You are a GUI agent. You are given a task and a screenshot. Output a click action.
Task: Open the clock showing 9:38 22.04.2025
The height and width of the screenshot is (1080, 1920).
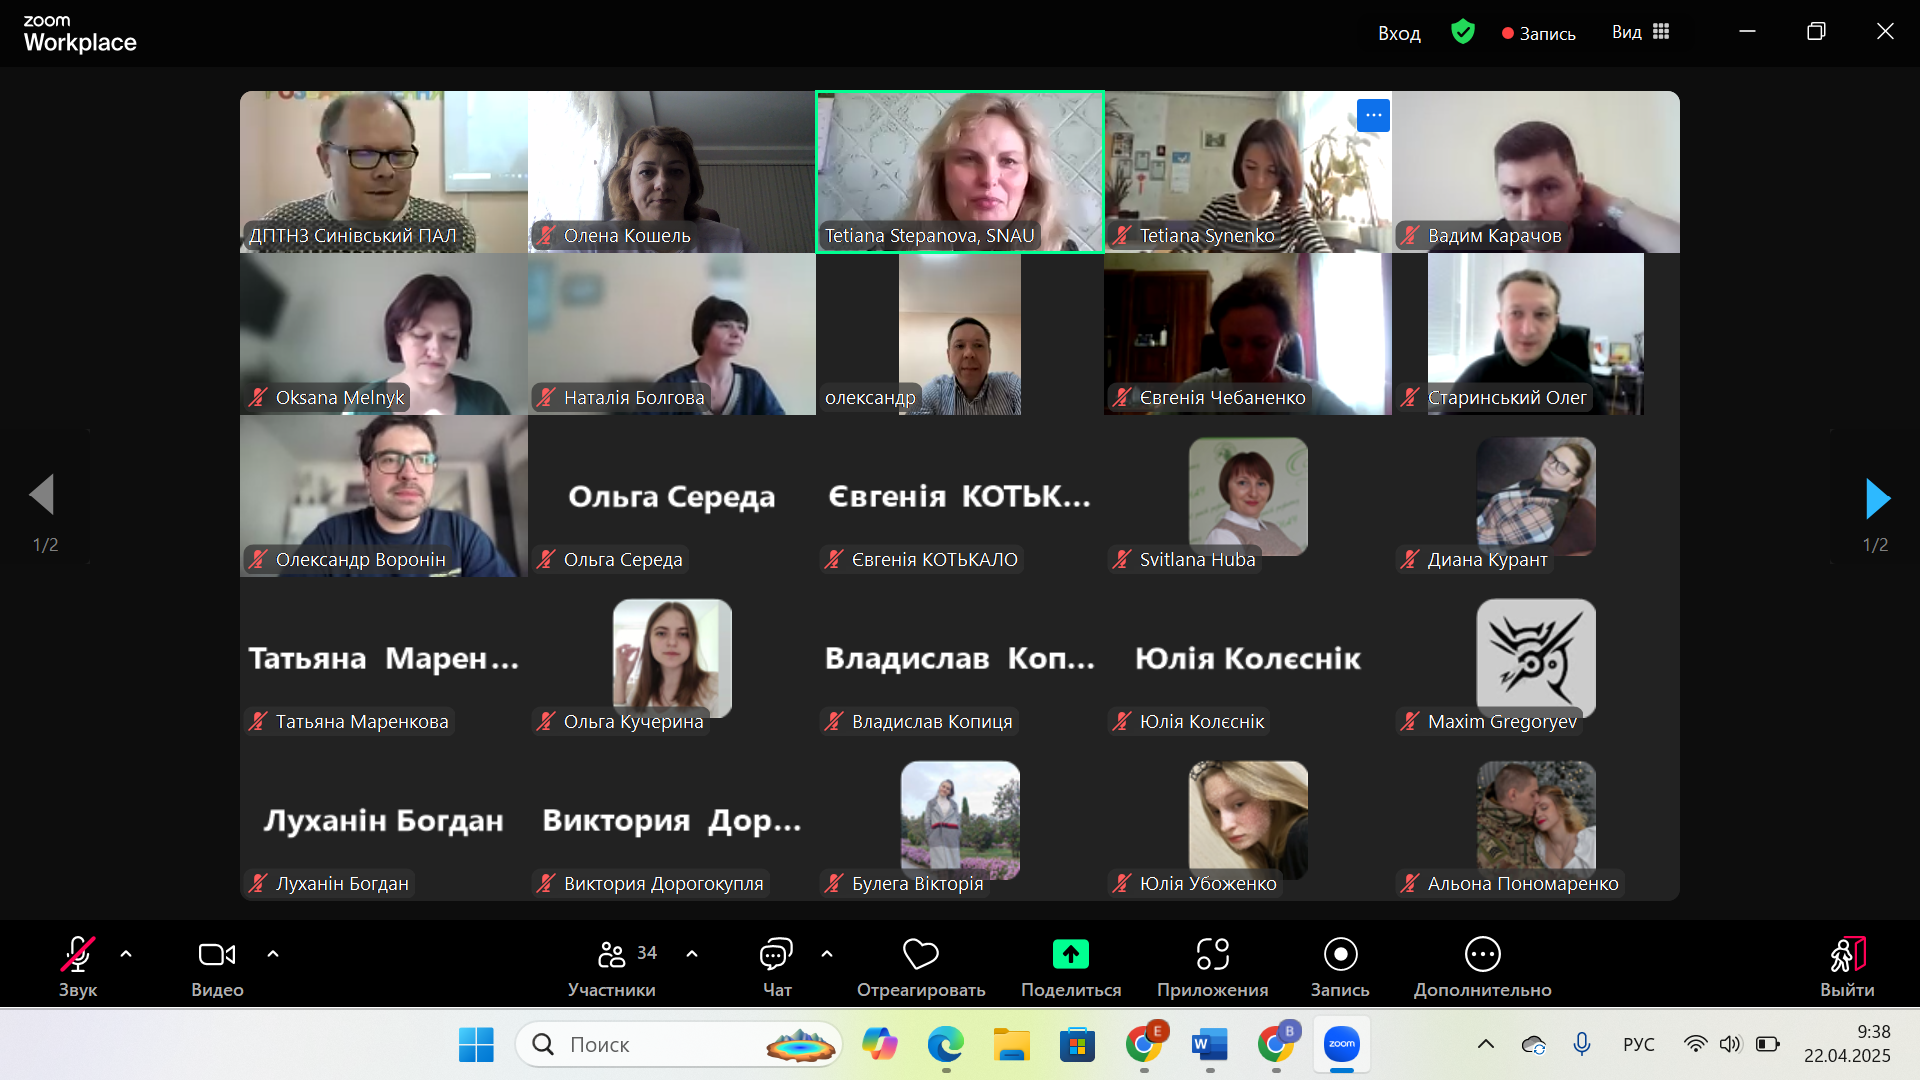(1847, 1044)
